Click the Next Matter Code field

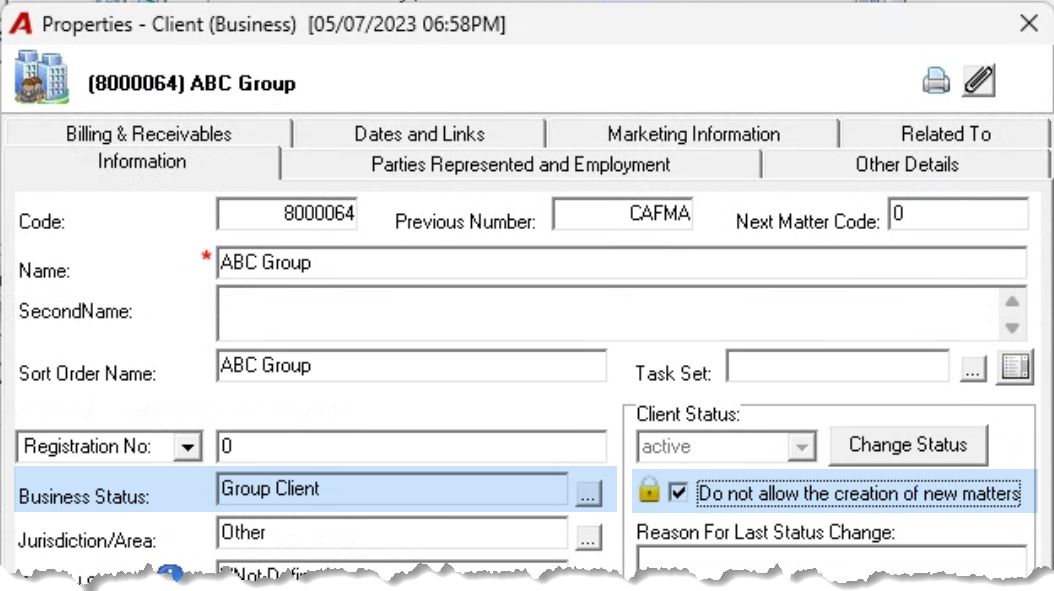tap(958, 214)
